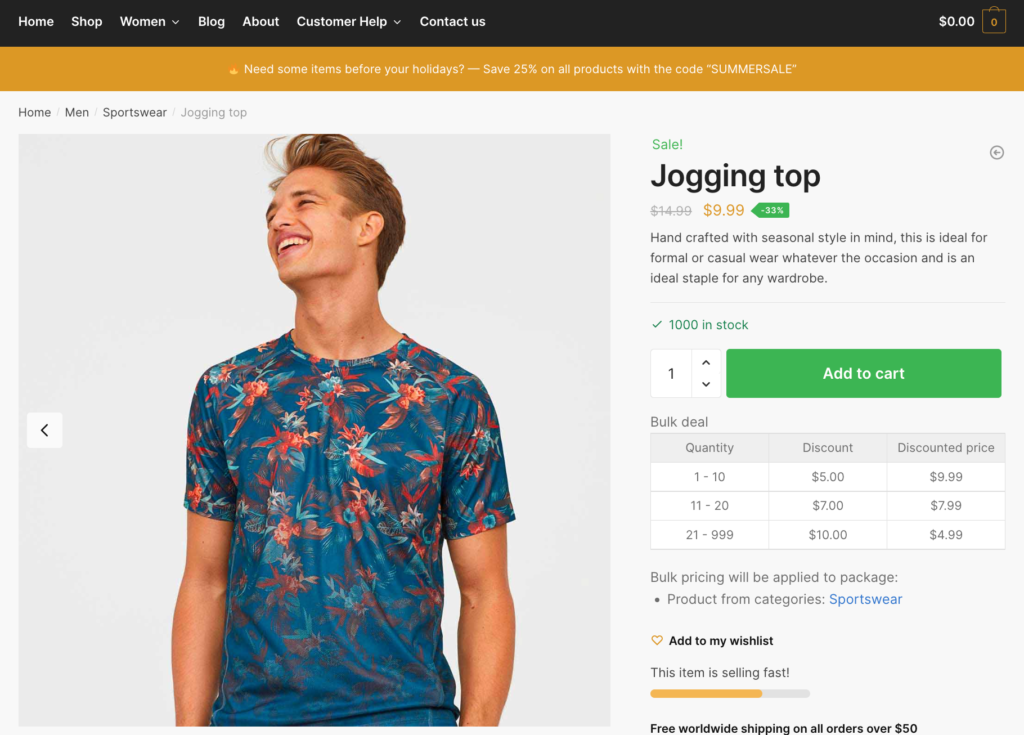This screenshot has height=735, width=1024.
Task: Open the Sportswear breadcrumb dropdown path
Action: pyautogui.click(x=134, y=112)
